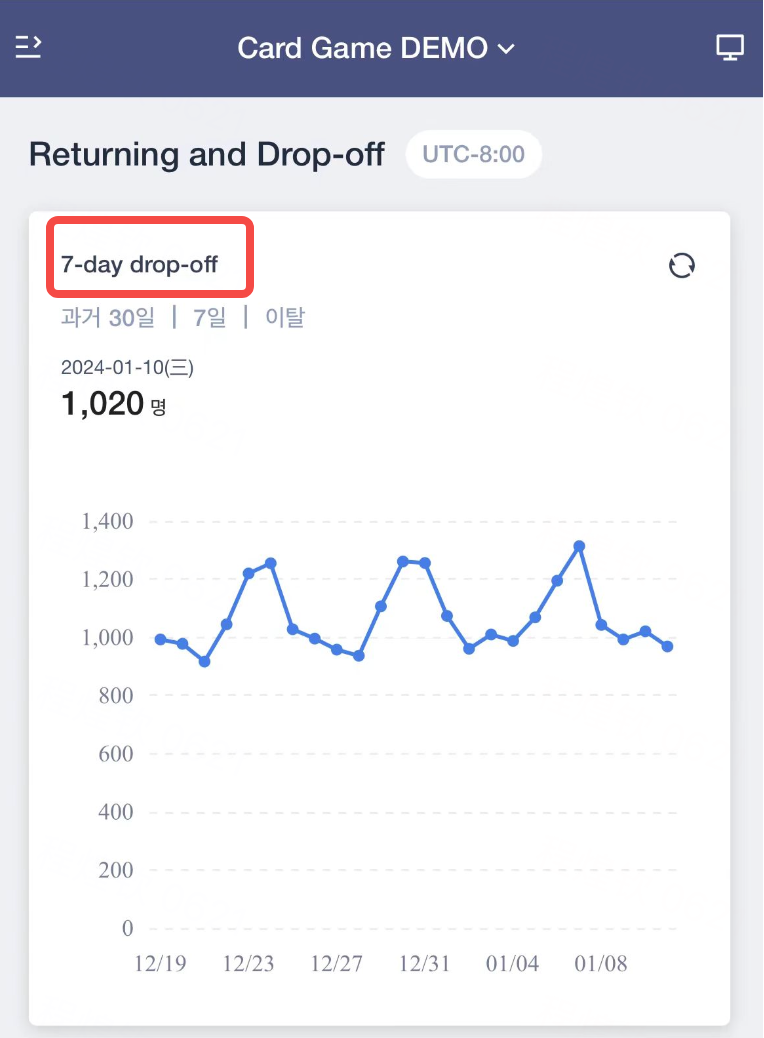Click the 1,020 명 value display
The image size is (764, 1038).
[114, 404]
